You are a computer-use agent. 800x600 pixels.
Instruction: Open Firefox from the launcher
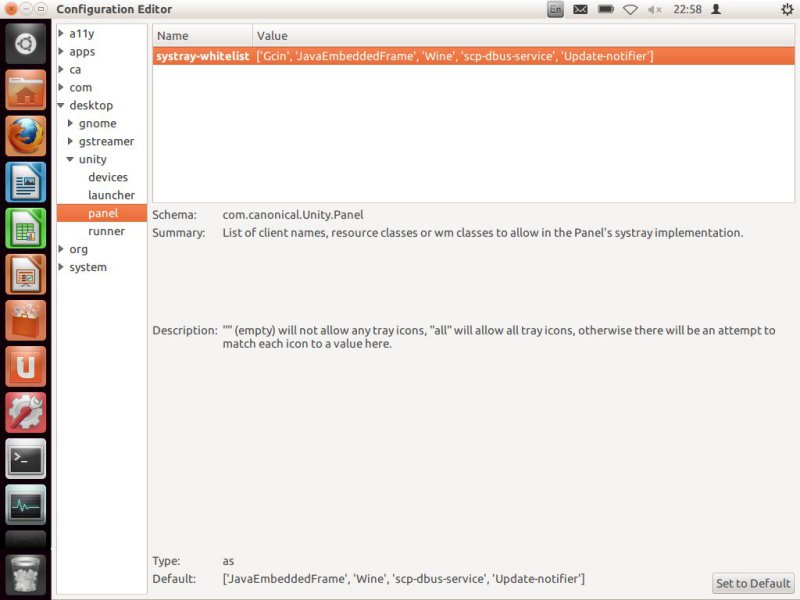pos(26,136)
